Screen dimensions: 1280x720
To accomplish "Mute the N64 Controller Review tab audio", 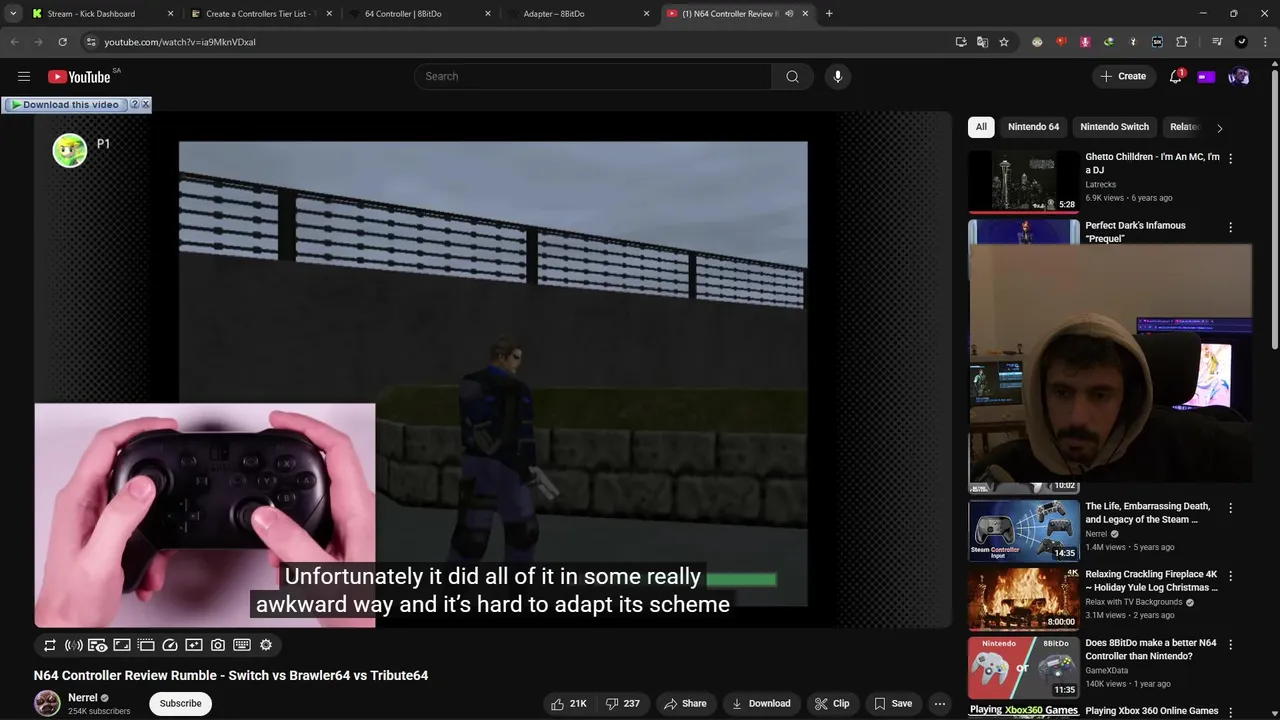I will point(789,14).
